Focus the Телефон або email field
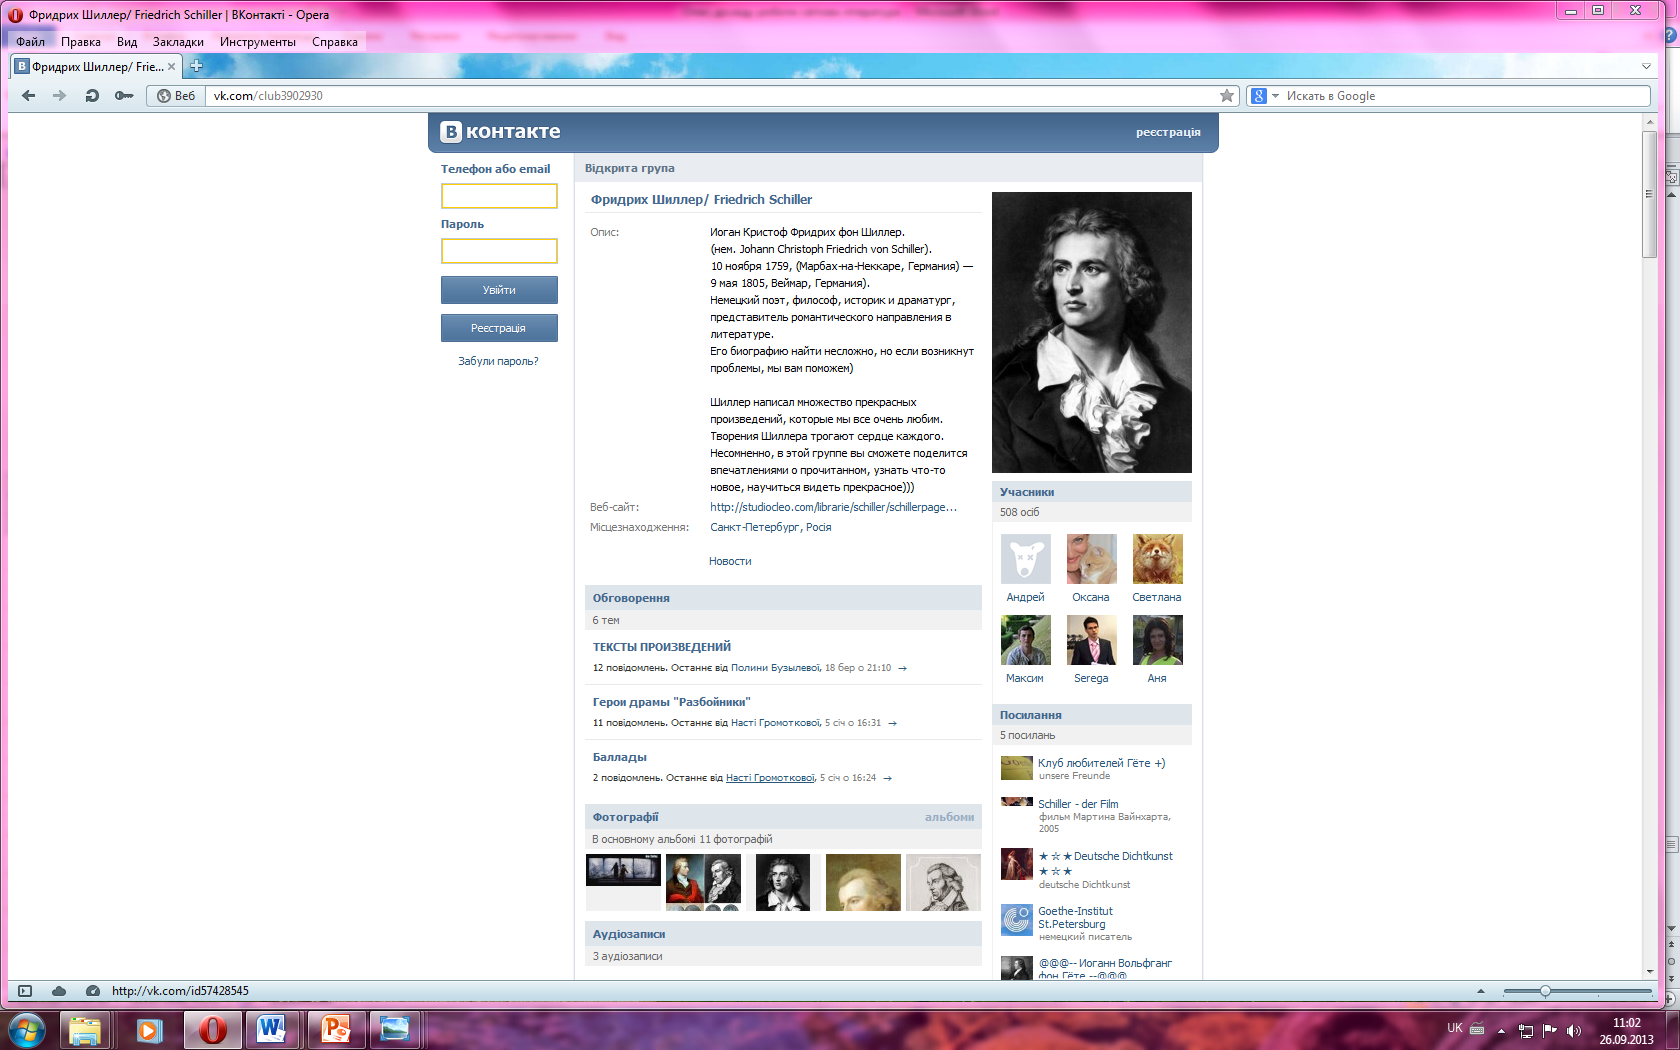This screenshot has height=1050, width=1680. pos(499,196)
